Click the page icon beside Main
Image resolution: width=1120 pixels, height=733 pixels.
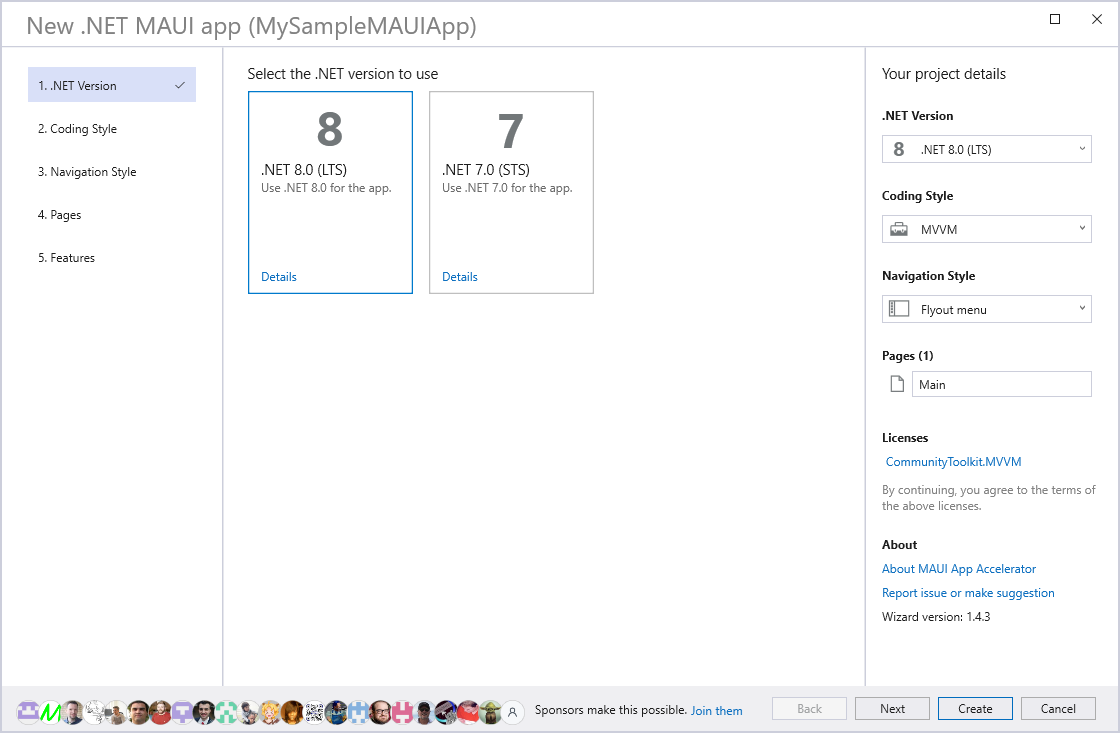pos(897,384)
